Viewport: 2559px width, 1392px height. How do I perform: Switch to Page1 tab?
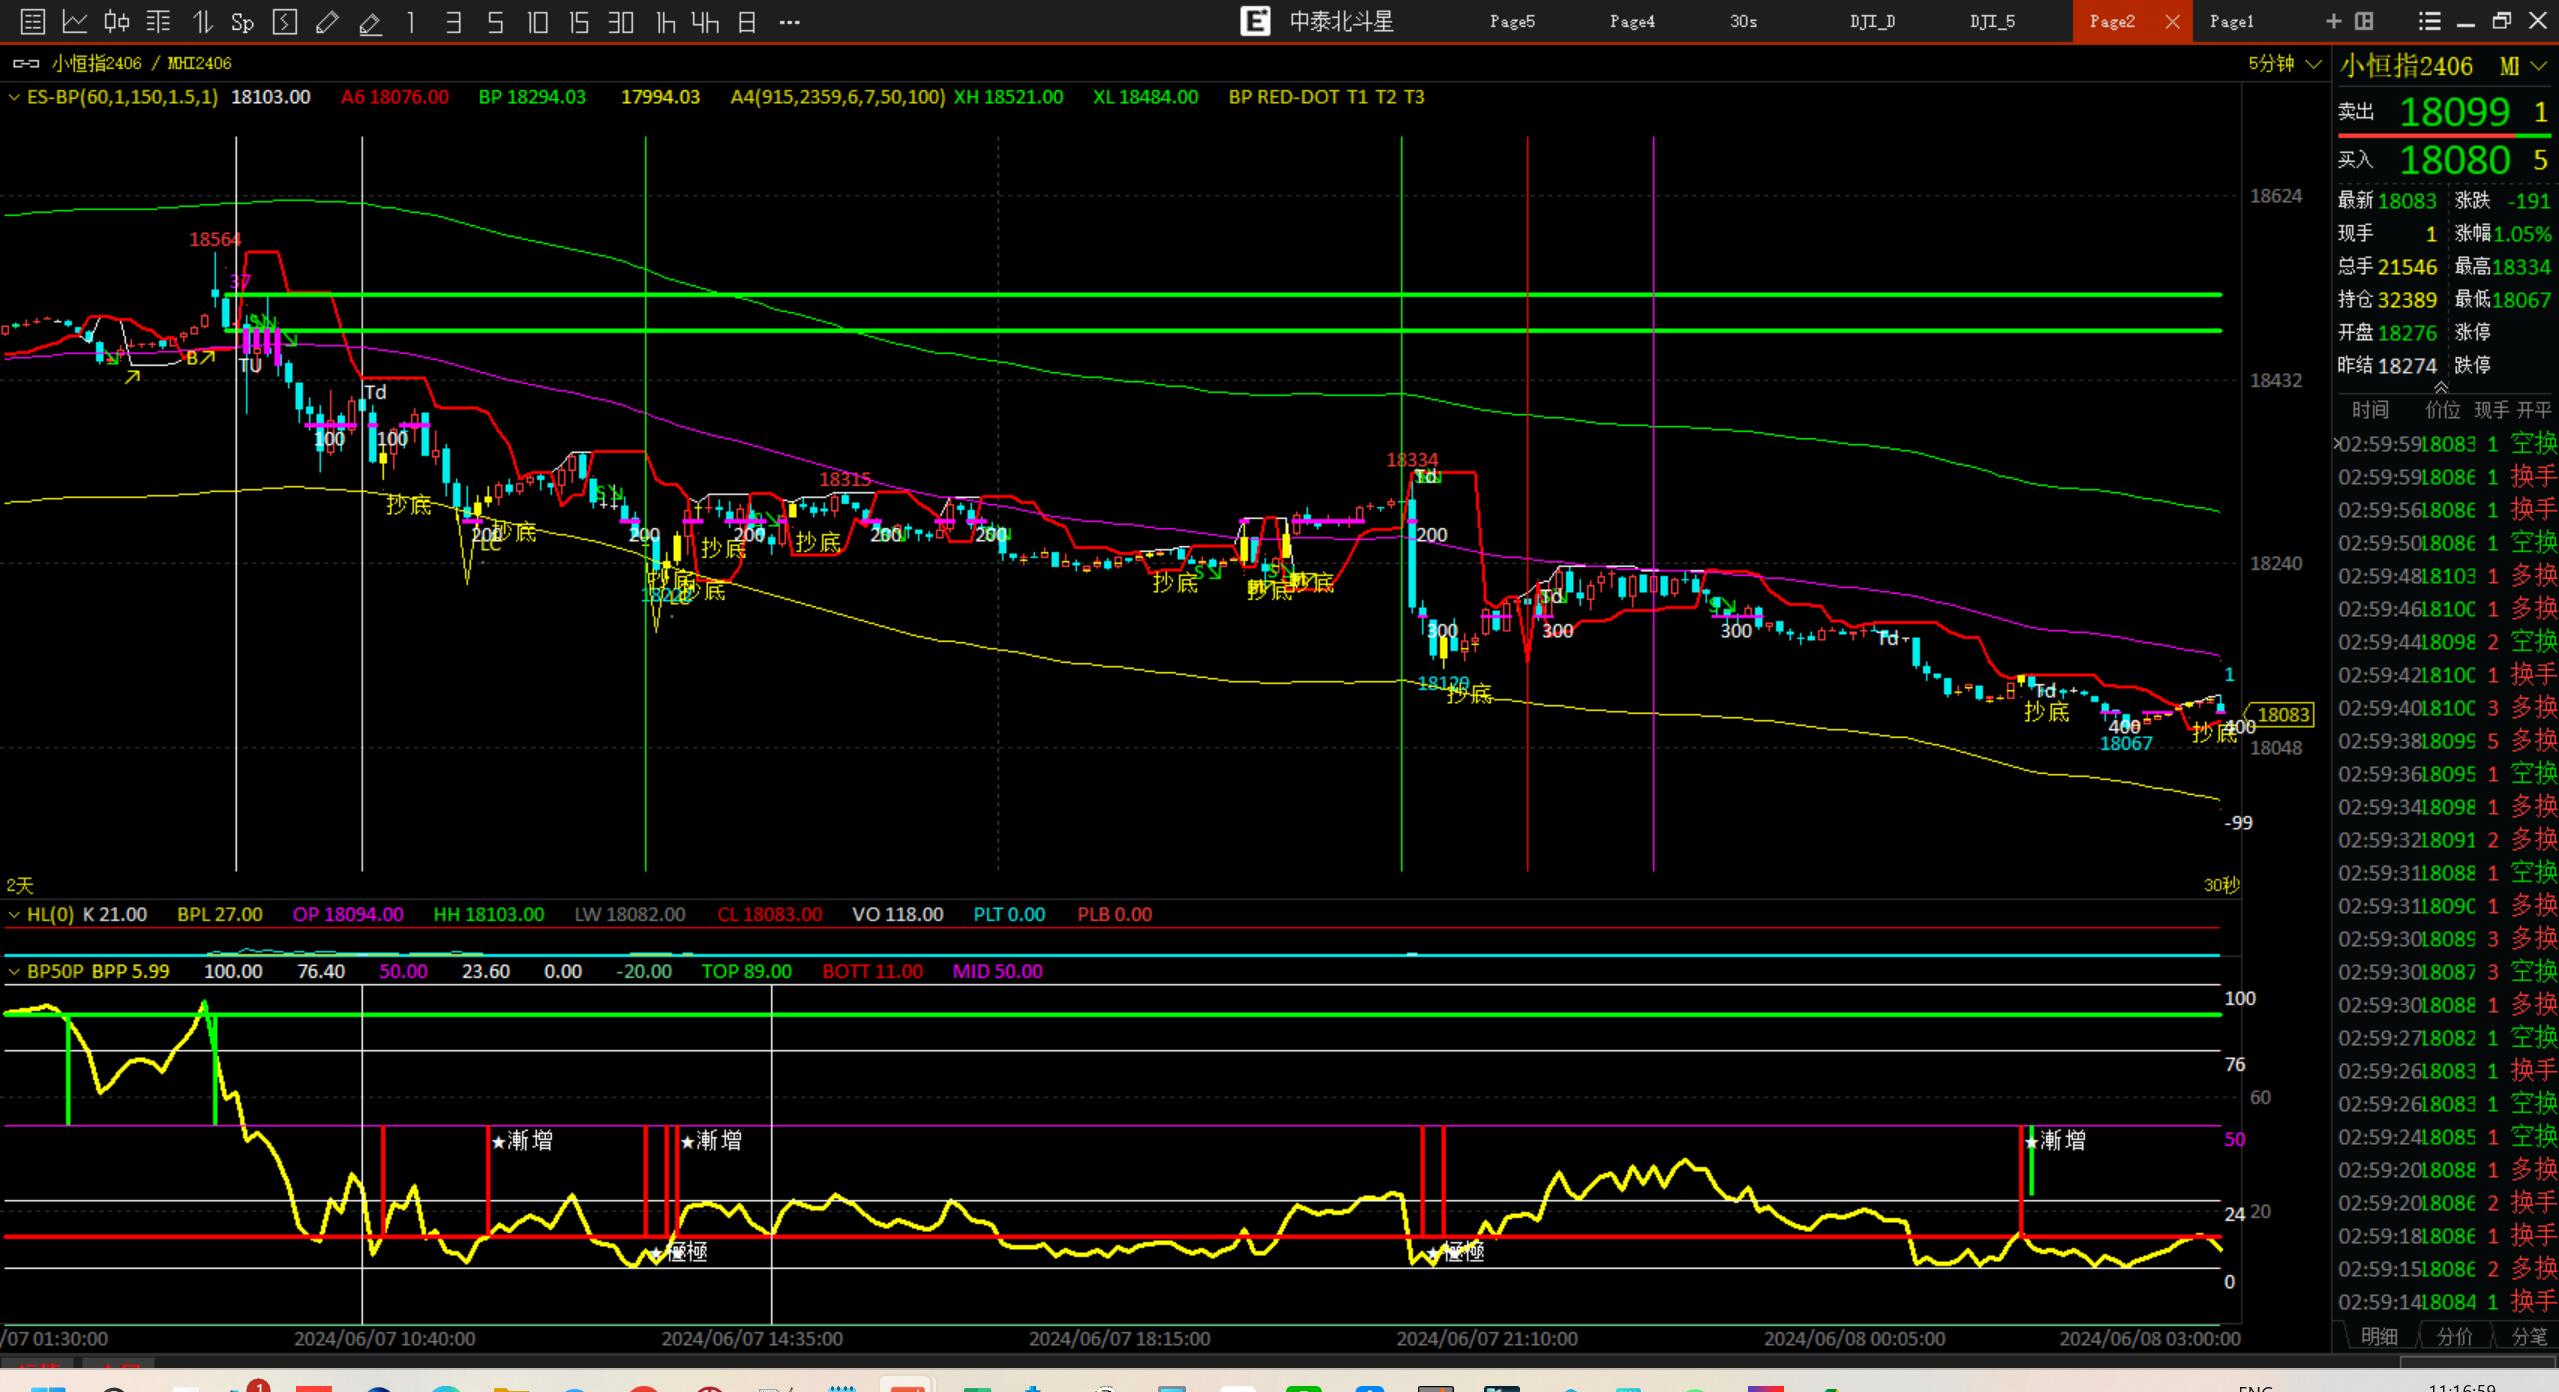(2231, 21)
